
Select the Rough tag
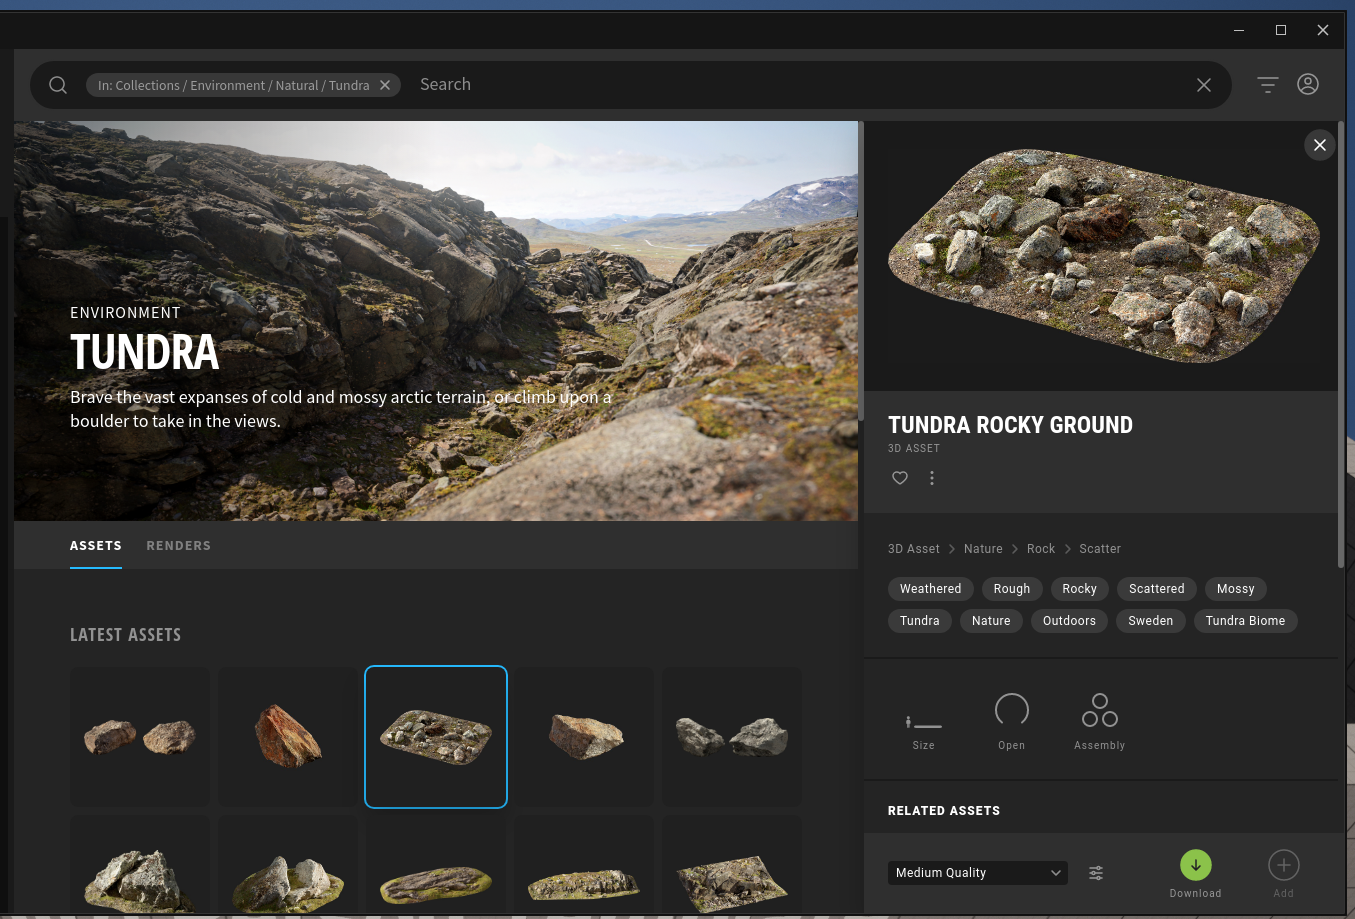1012,589
